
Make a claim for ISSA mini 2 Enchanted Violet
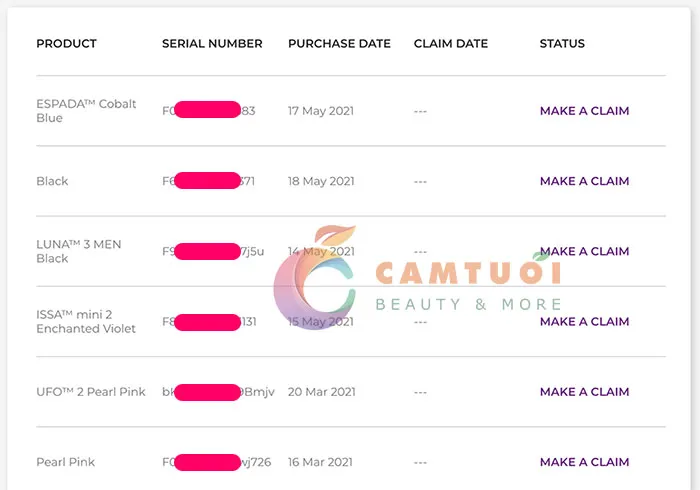[584, 322]
